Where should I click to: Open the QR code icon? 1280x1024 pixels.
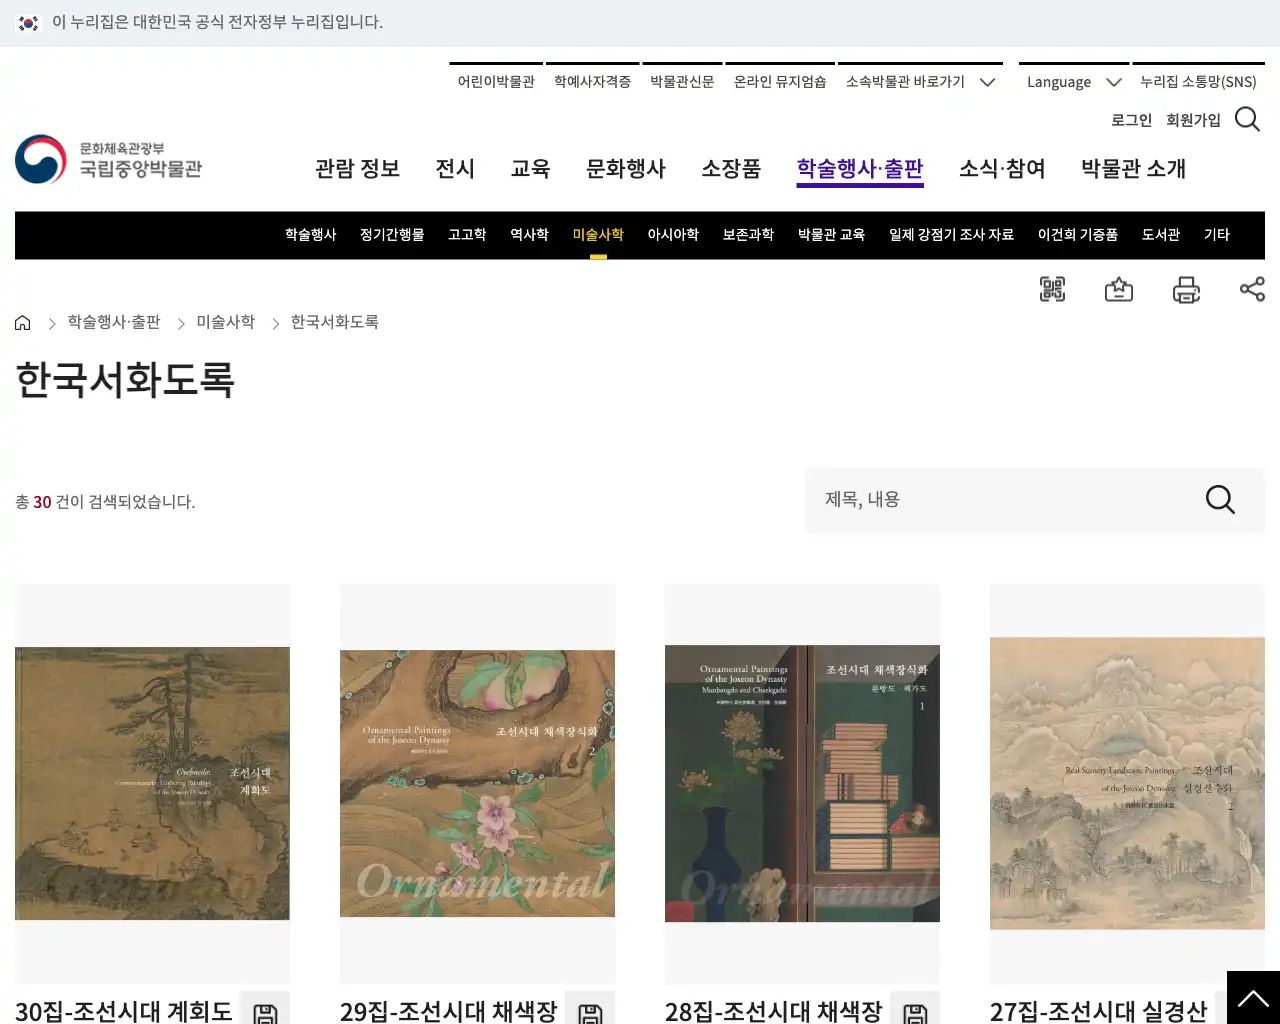click(1052, 290)
